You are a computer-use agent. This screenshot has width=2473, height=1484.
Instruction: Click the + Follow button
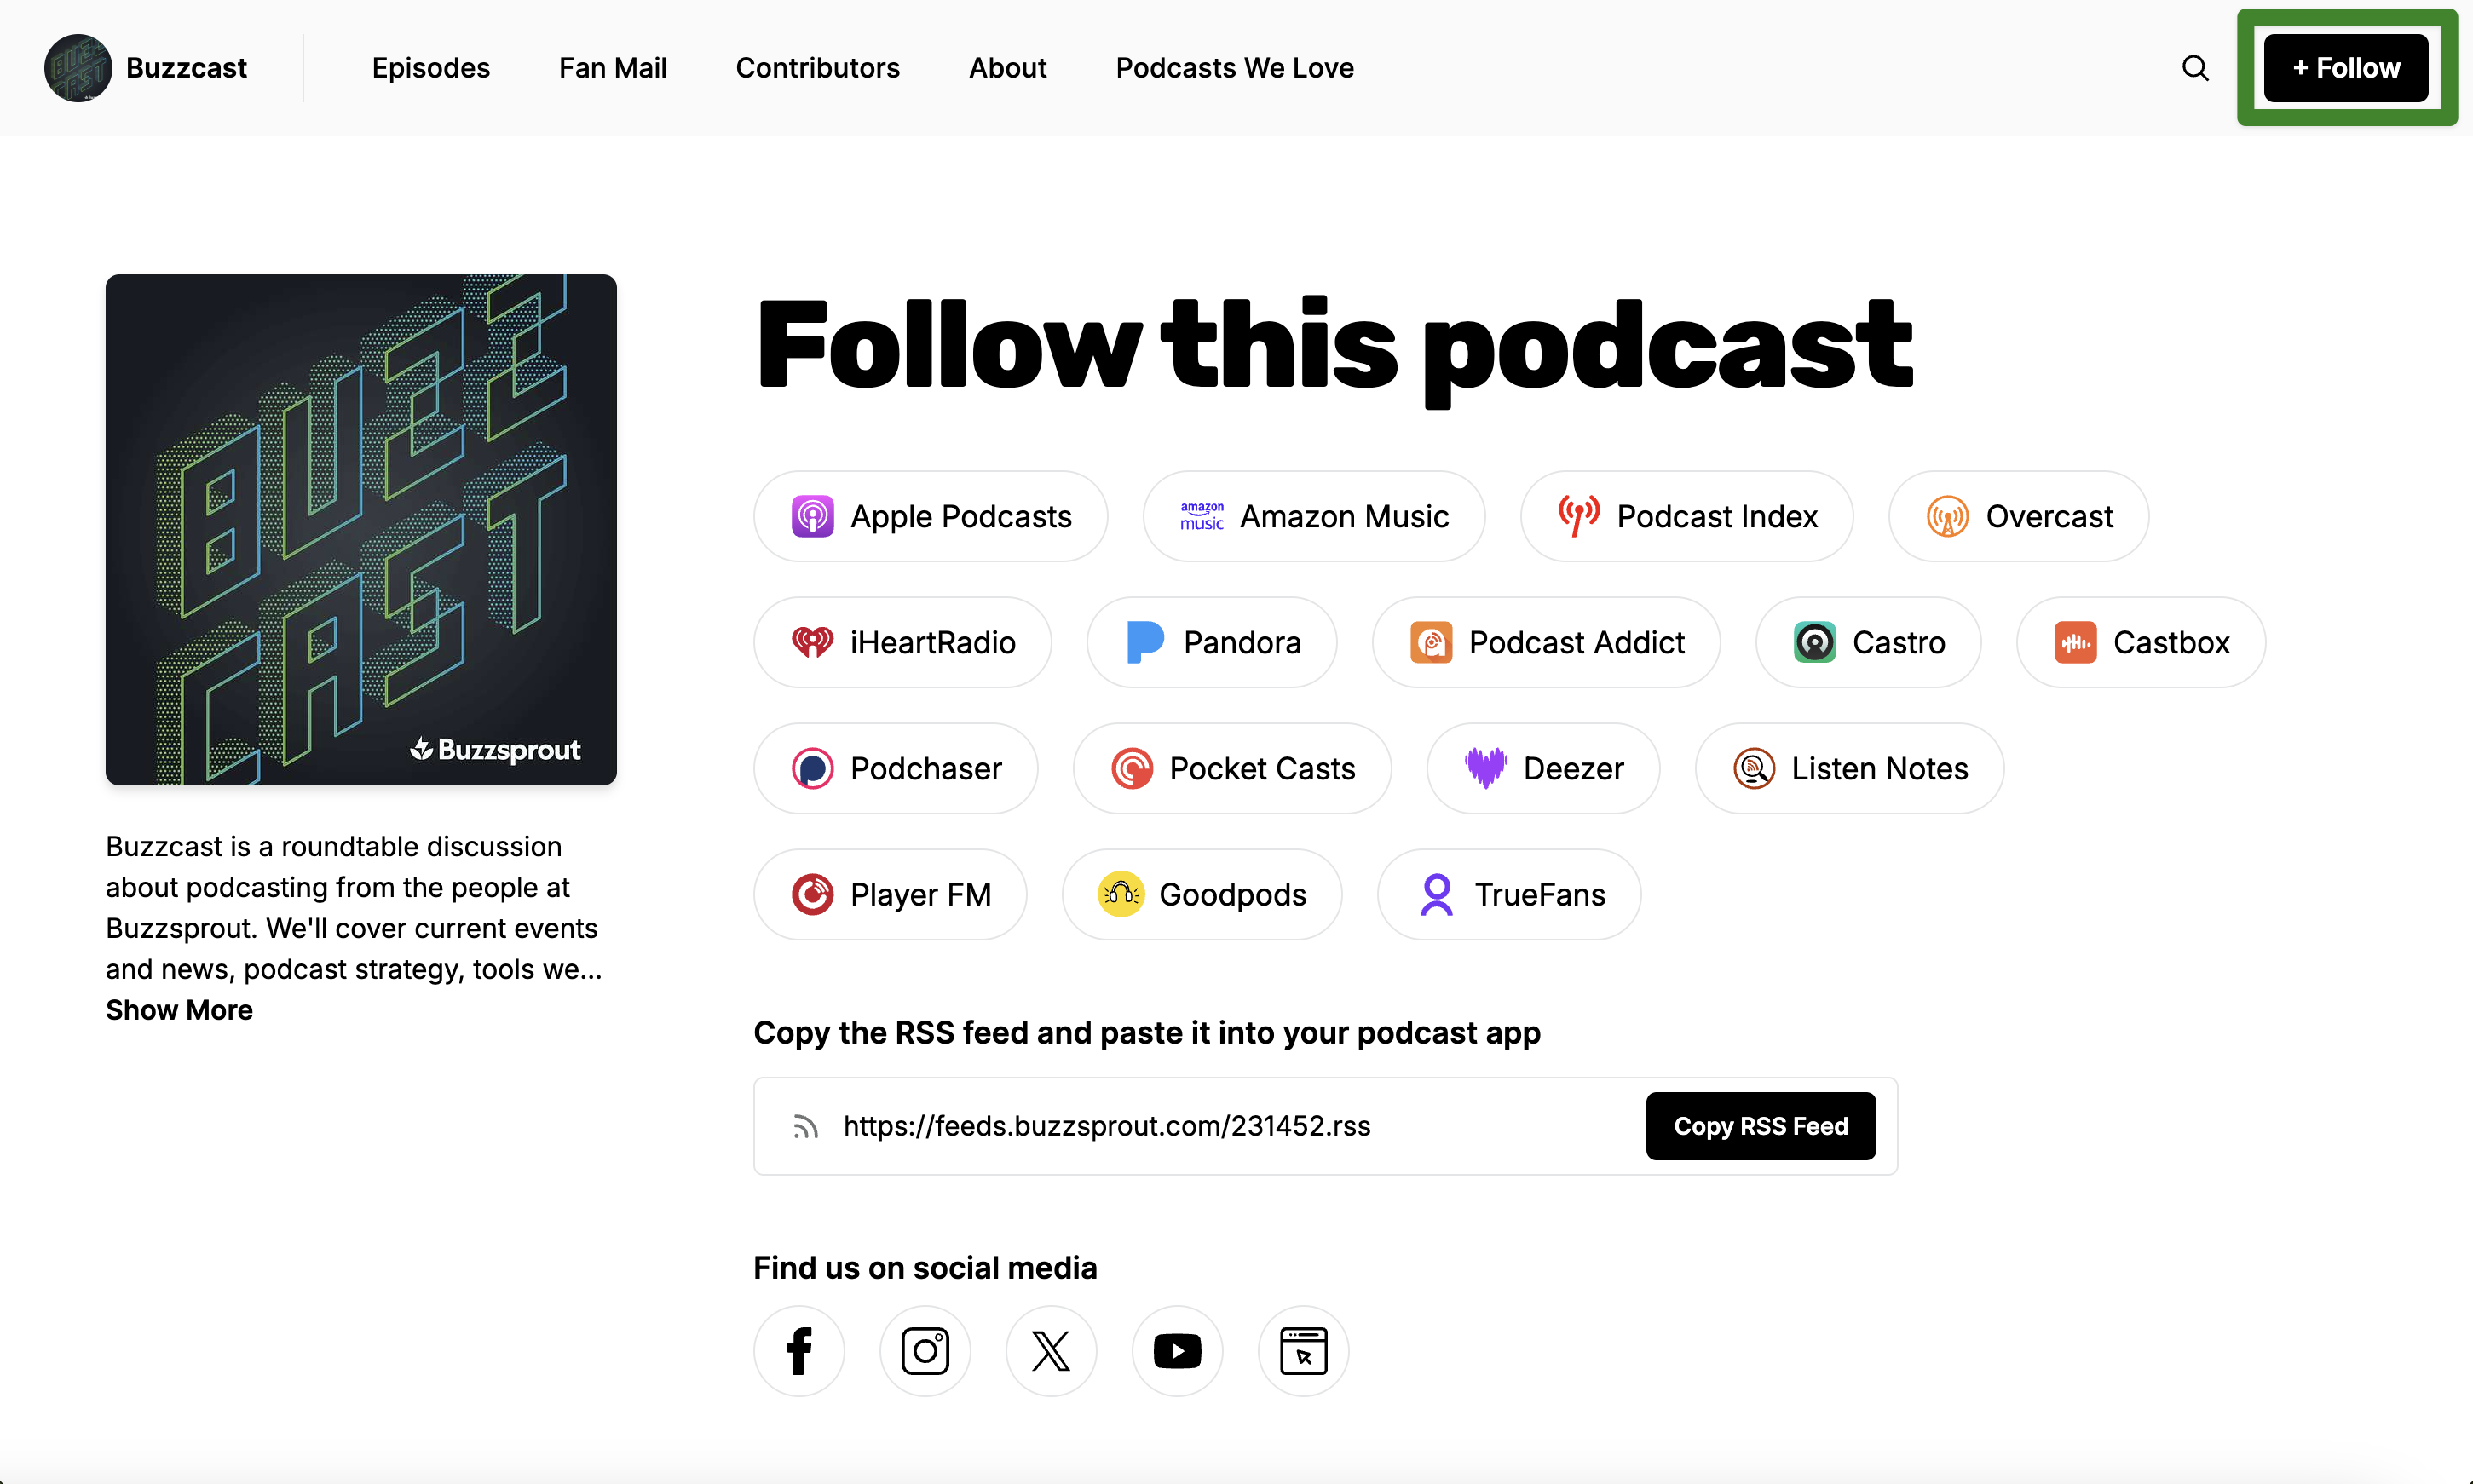coord(2346,68)
